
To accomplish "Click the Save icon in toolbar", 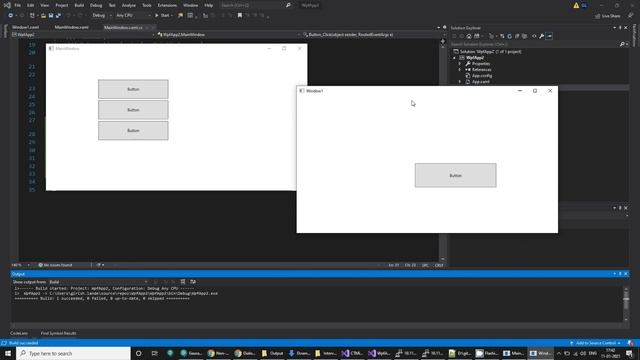I will coord(51,16).
